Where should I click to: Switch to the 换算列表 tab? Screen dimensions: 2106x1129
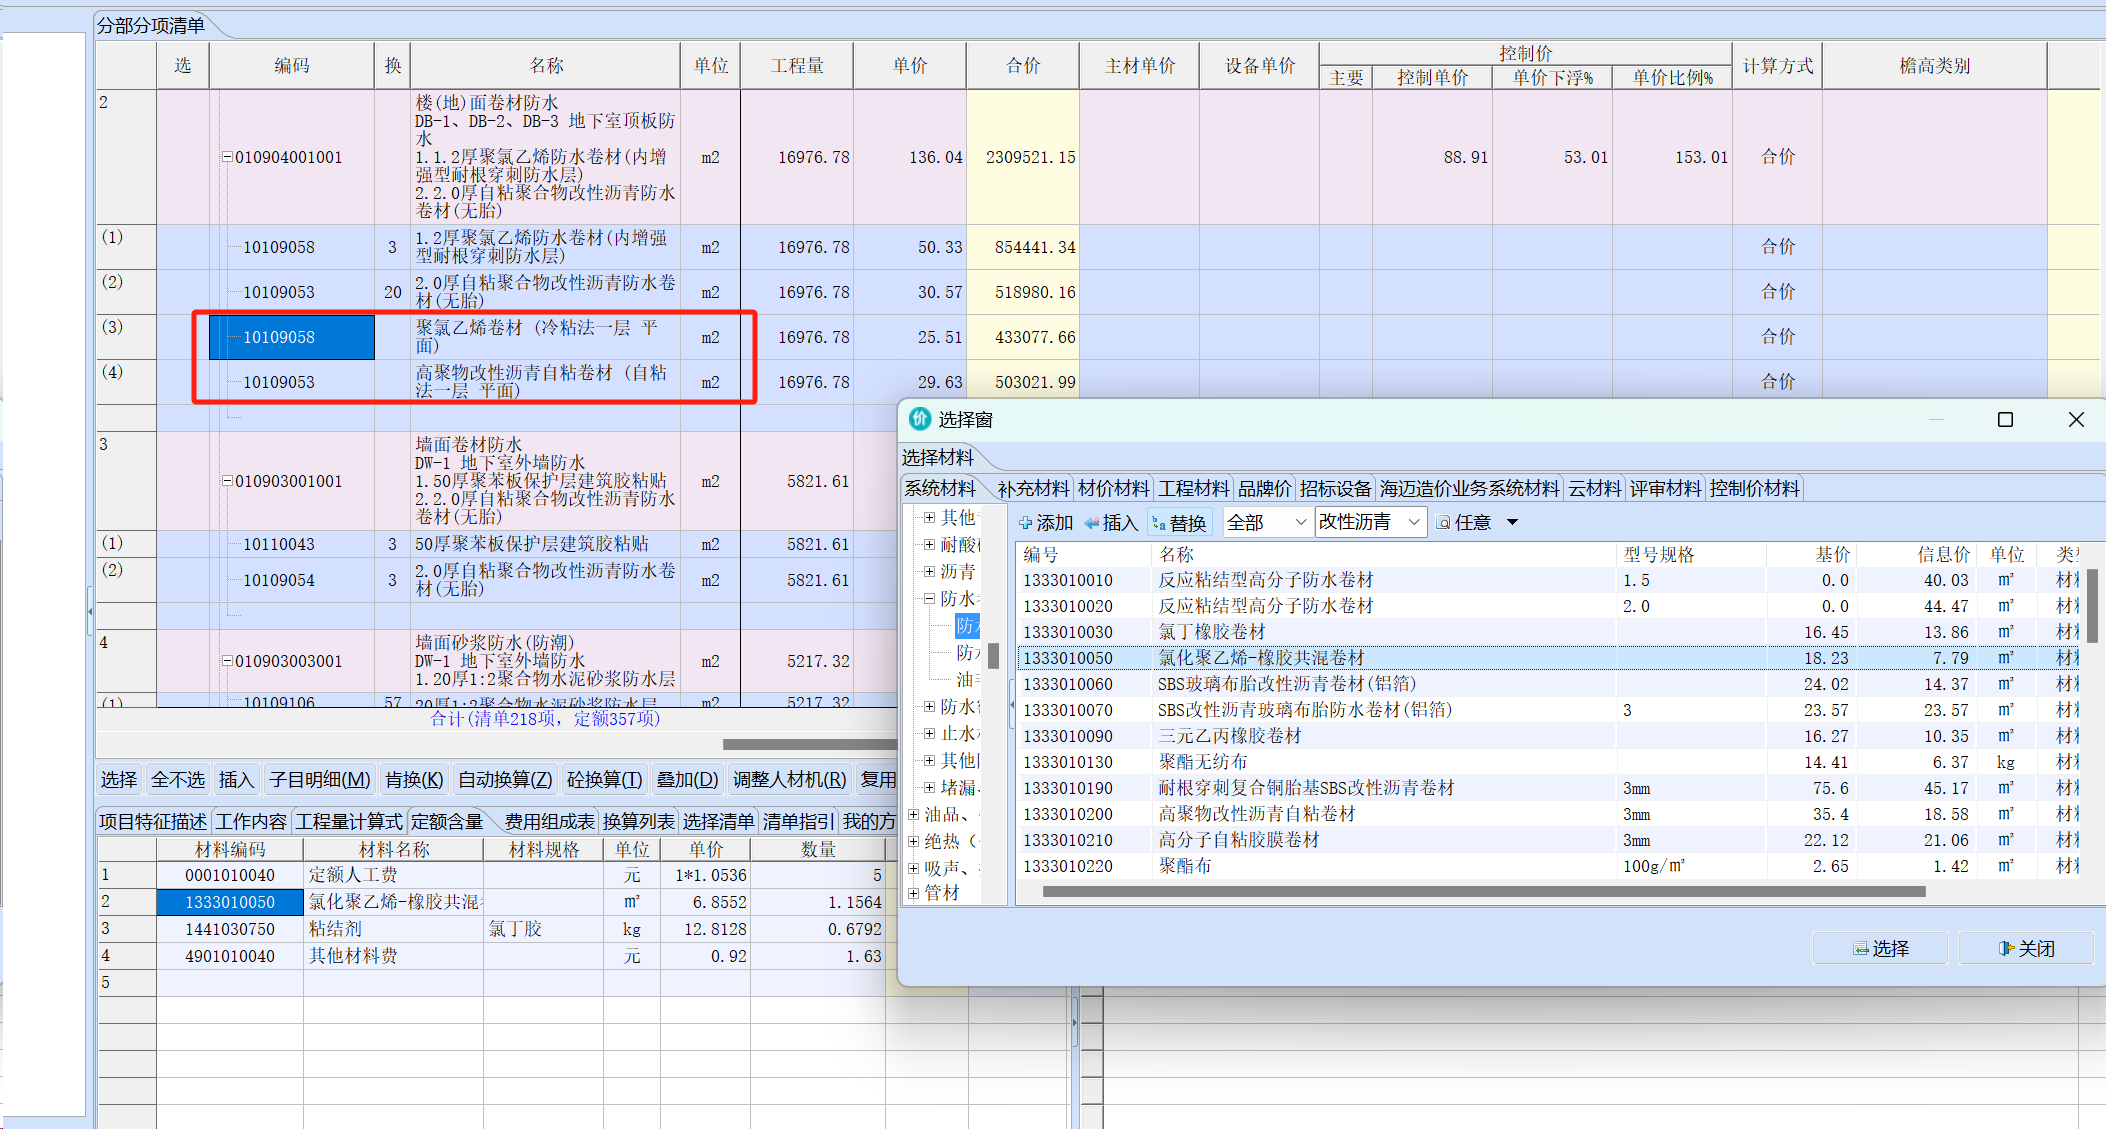[x=638, y=822]
